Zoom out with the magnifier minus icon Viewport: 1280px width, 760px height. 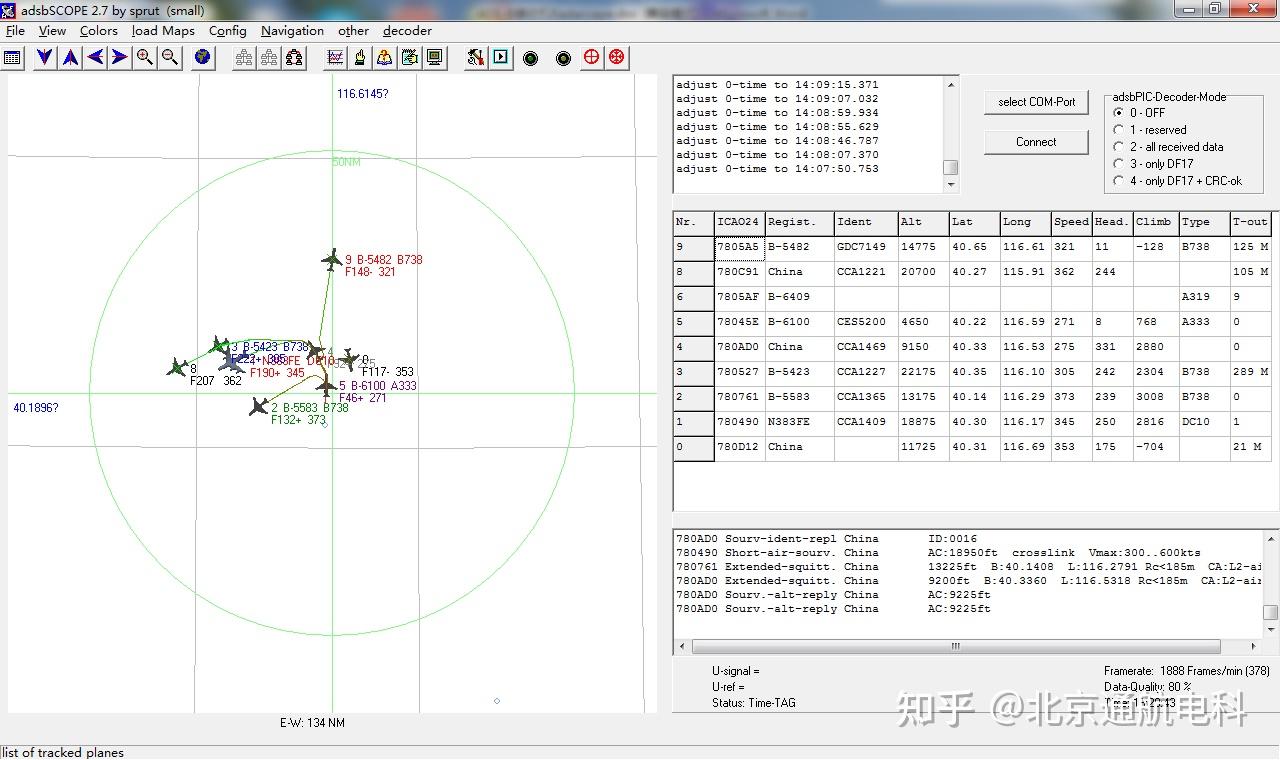tap(170, 58)
